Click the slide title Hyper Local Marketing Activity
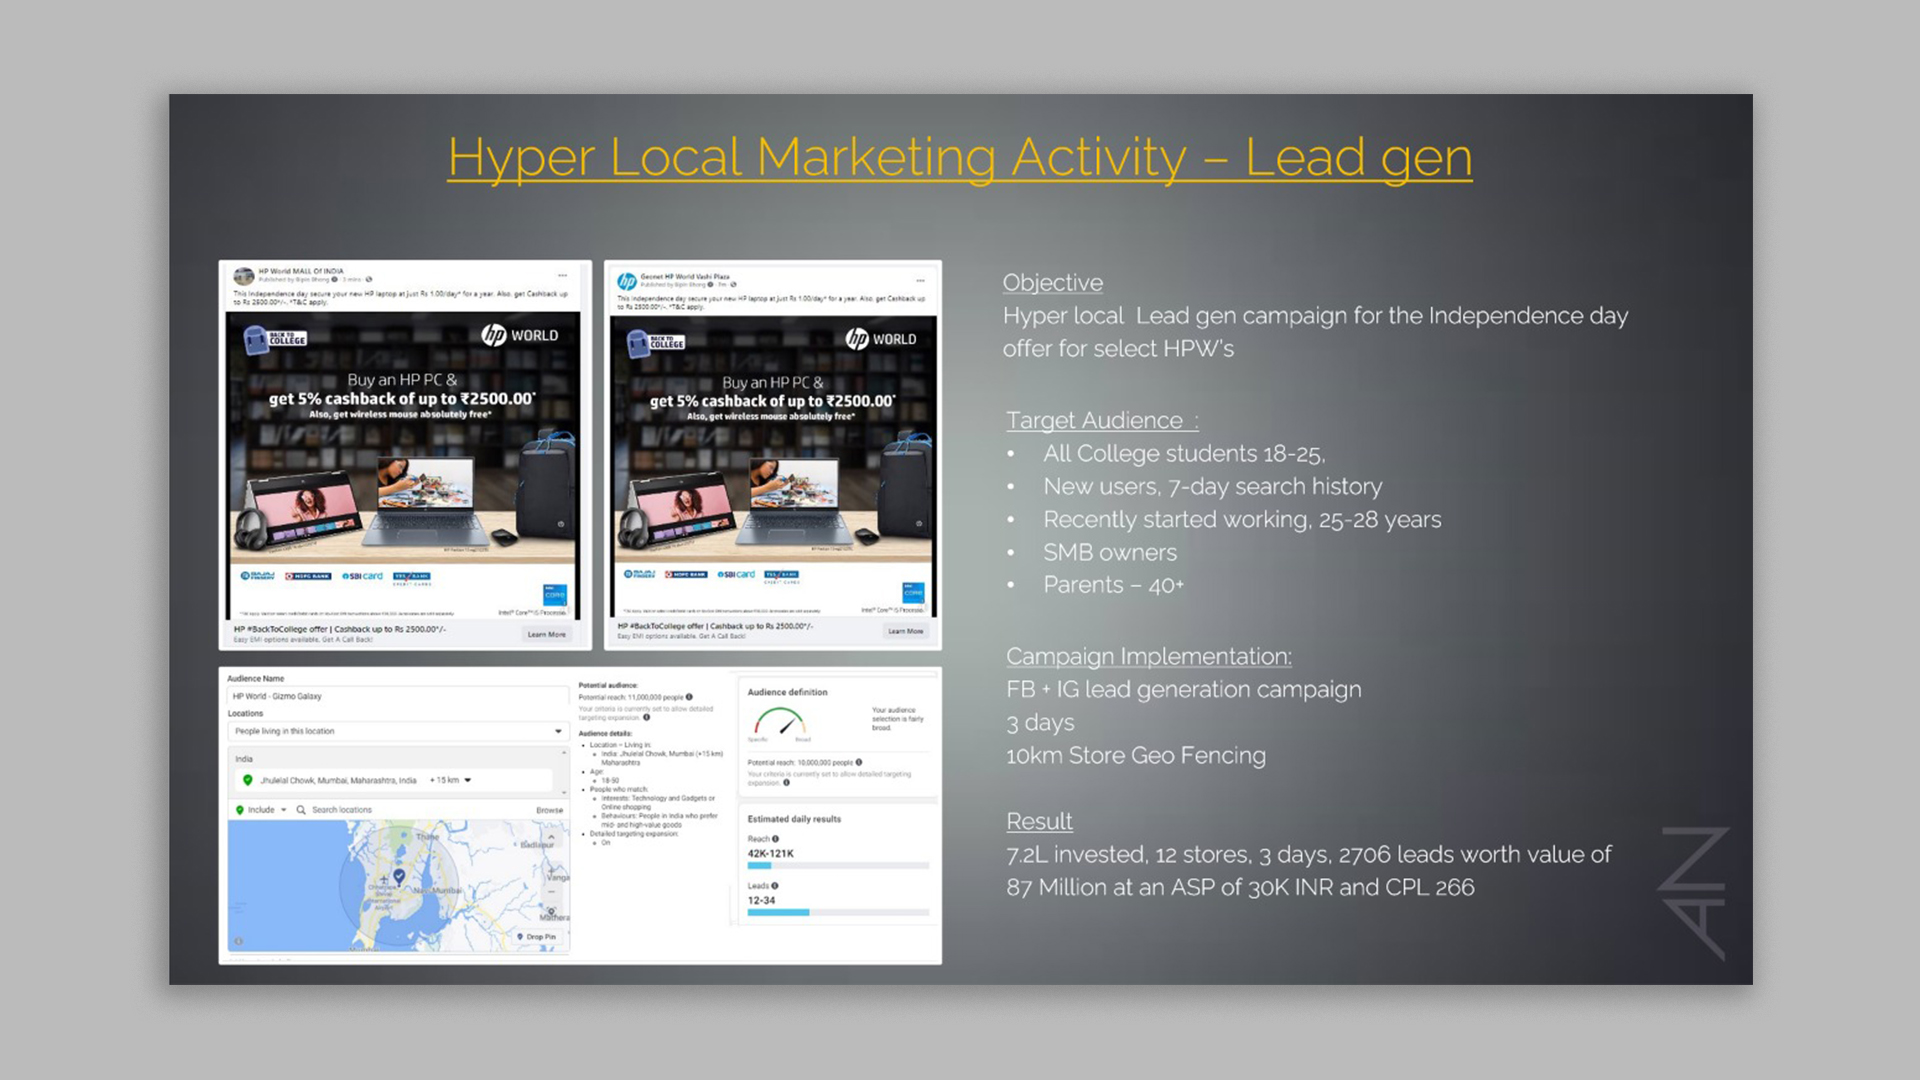This screenshot has height=1080, width=1920. pos(959,157)
